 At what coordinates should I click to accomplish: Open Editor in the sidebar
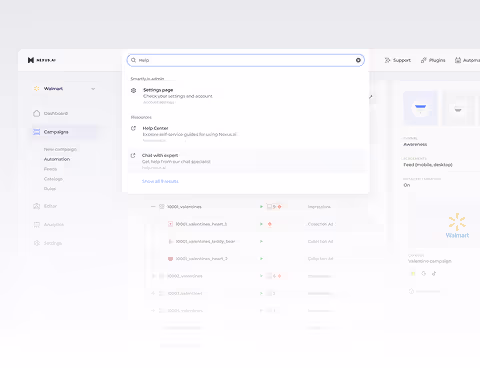pyautogui.click(x=50, y=206)
